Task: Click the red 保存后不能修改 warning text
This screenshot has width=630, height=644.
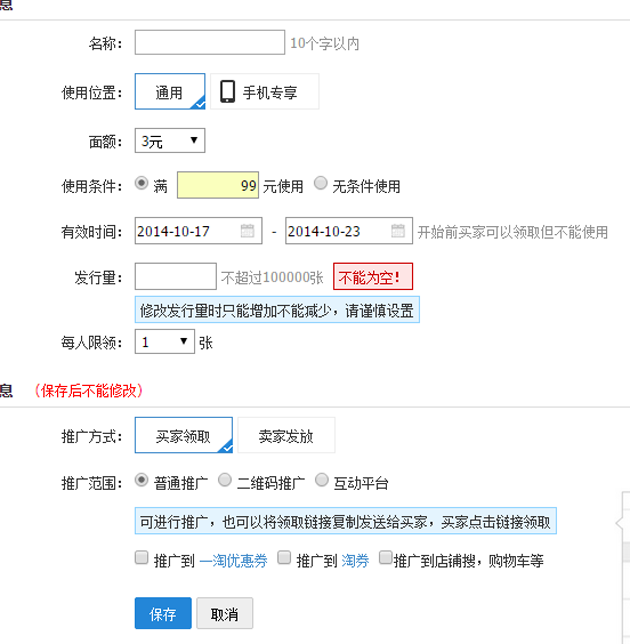Action: tap(89, 391)
